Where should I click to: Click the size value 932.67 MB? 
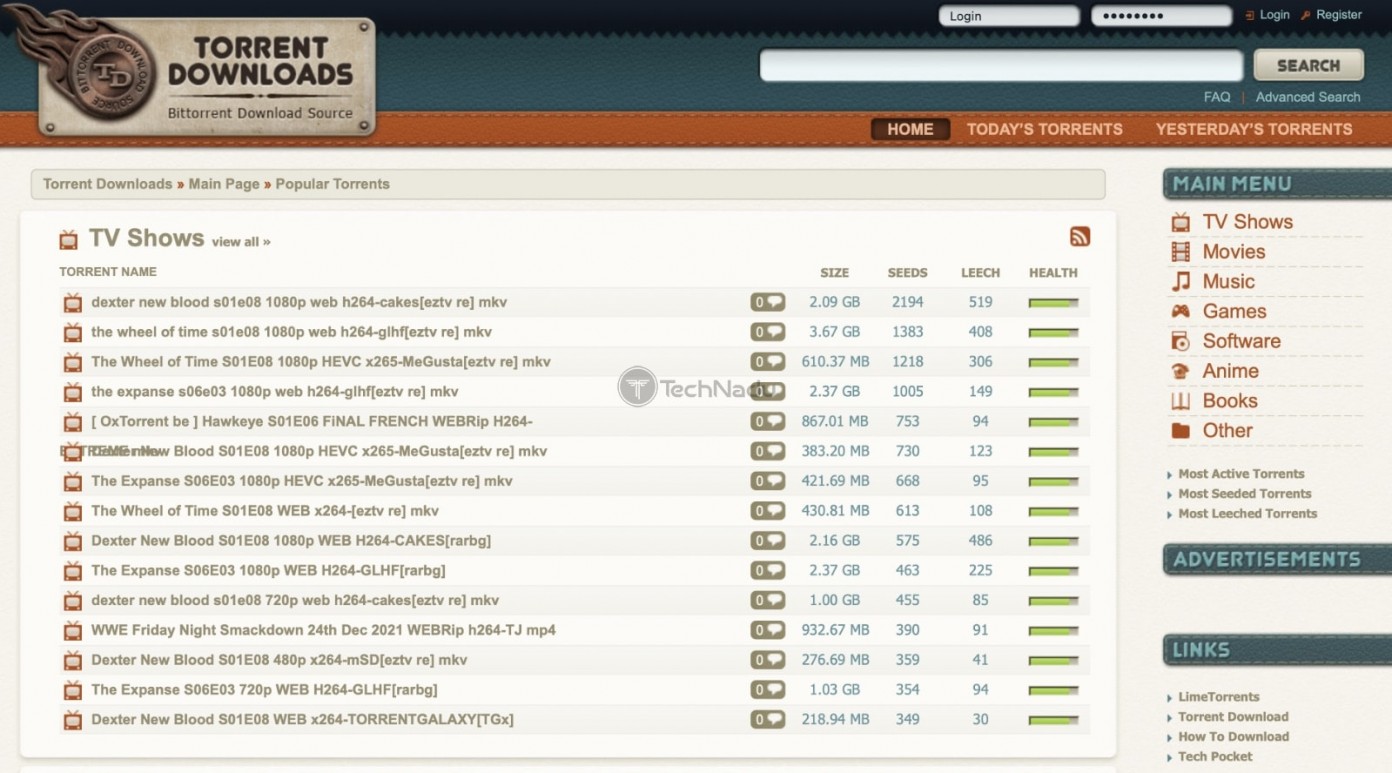tap(835, 630)
